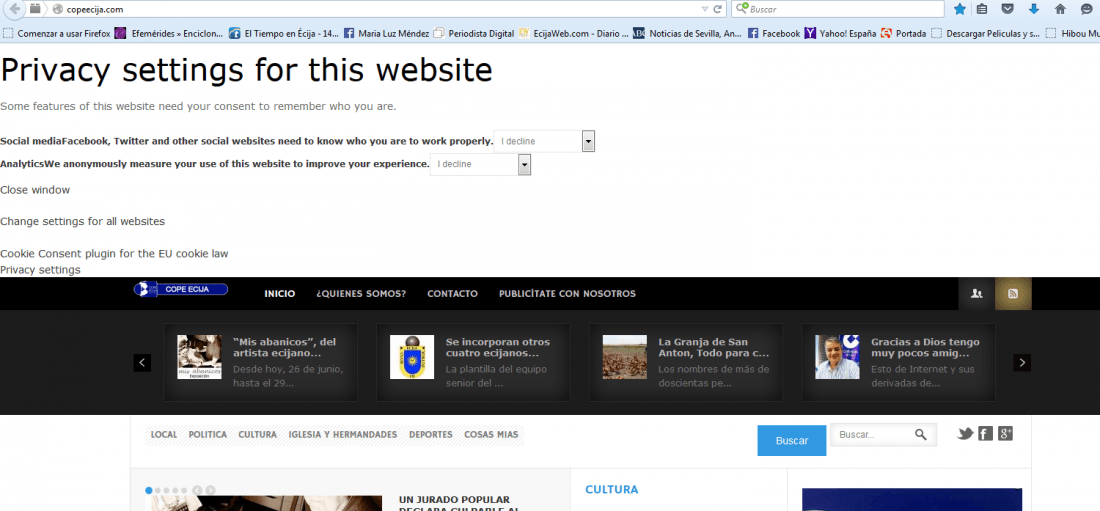Open PUBLICÍTATE CON NOSOTROS menu item
Image resolution: width=1100 pixels, height=511 pixels.
coord(568,293)
